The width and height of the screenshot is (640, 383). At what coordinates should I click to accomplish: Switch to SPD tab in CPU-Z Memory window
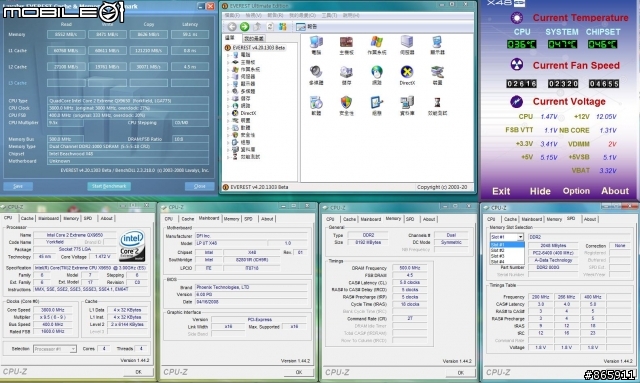[x=410, y=219]
